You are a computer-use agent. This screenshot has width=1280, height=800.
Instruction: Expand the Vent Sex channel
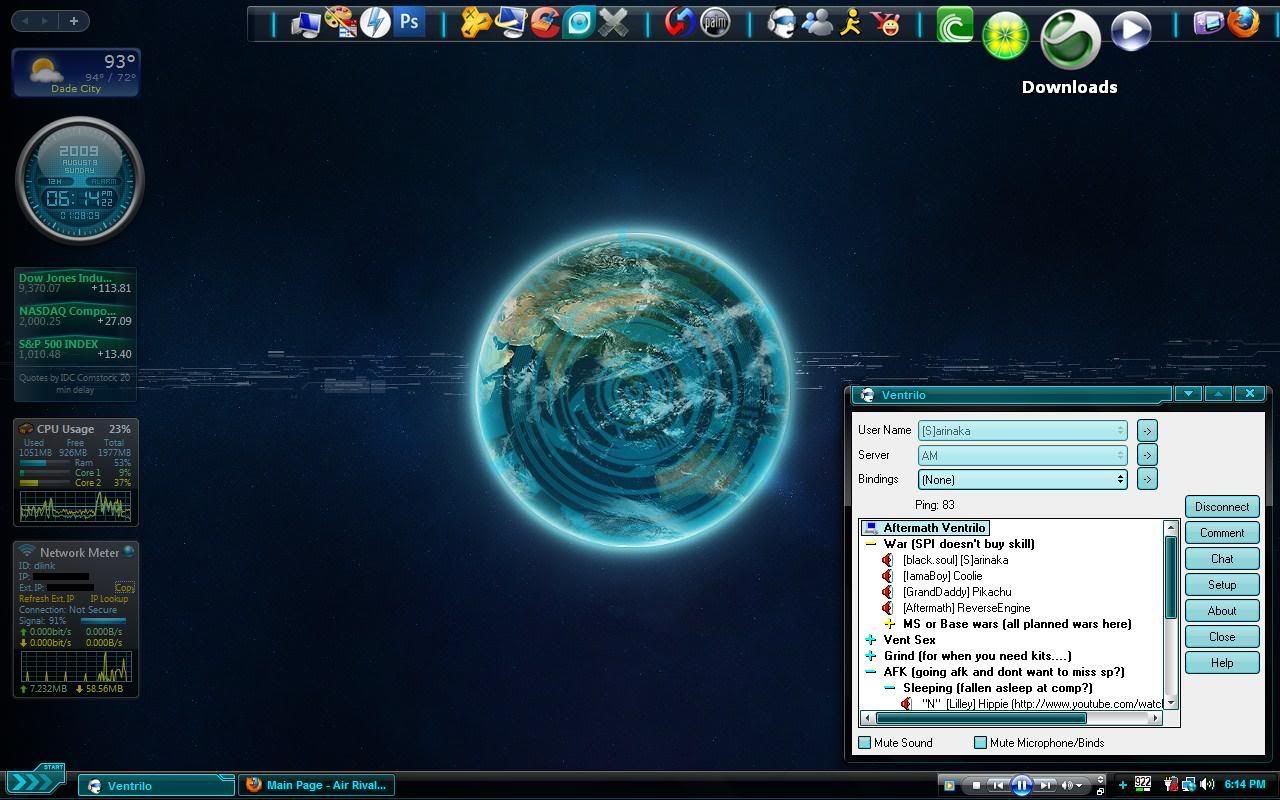(871, 640)
